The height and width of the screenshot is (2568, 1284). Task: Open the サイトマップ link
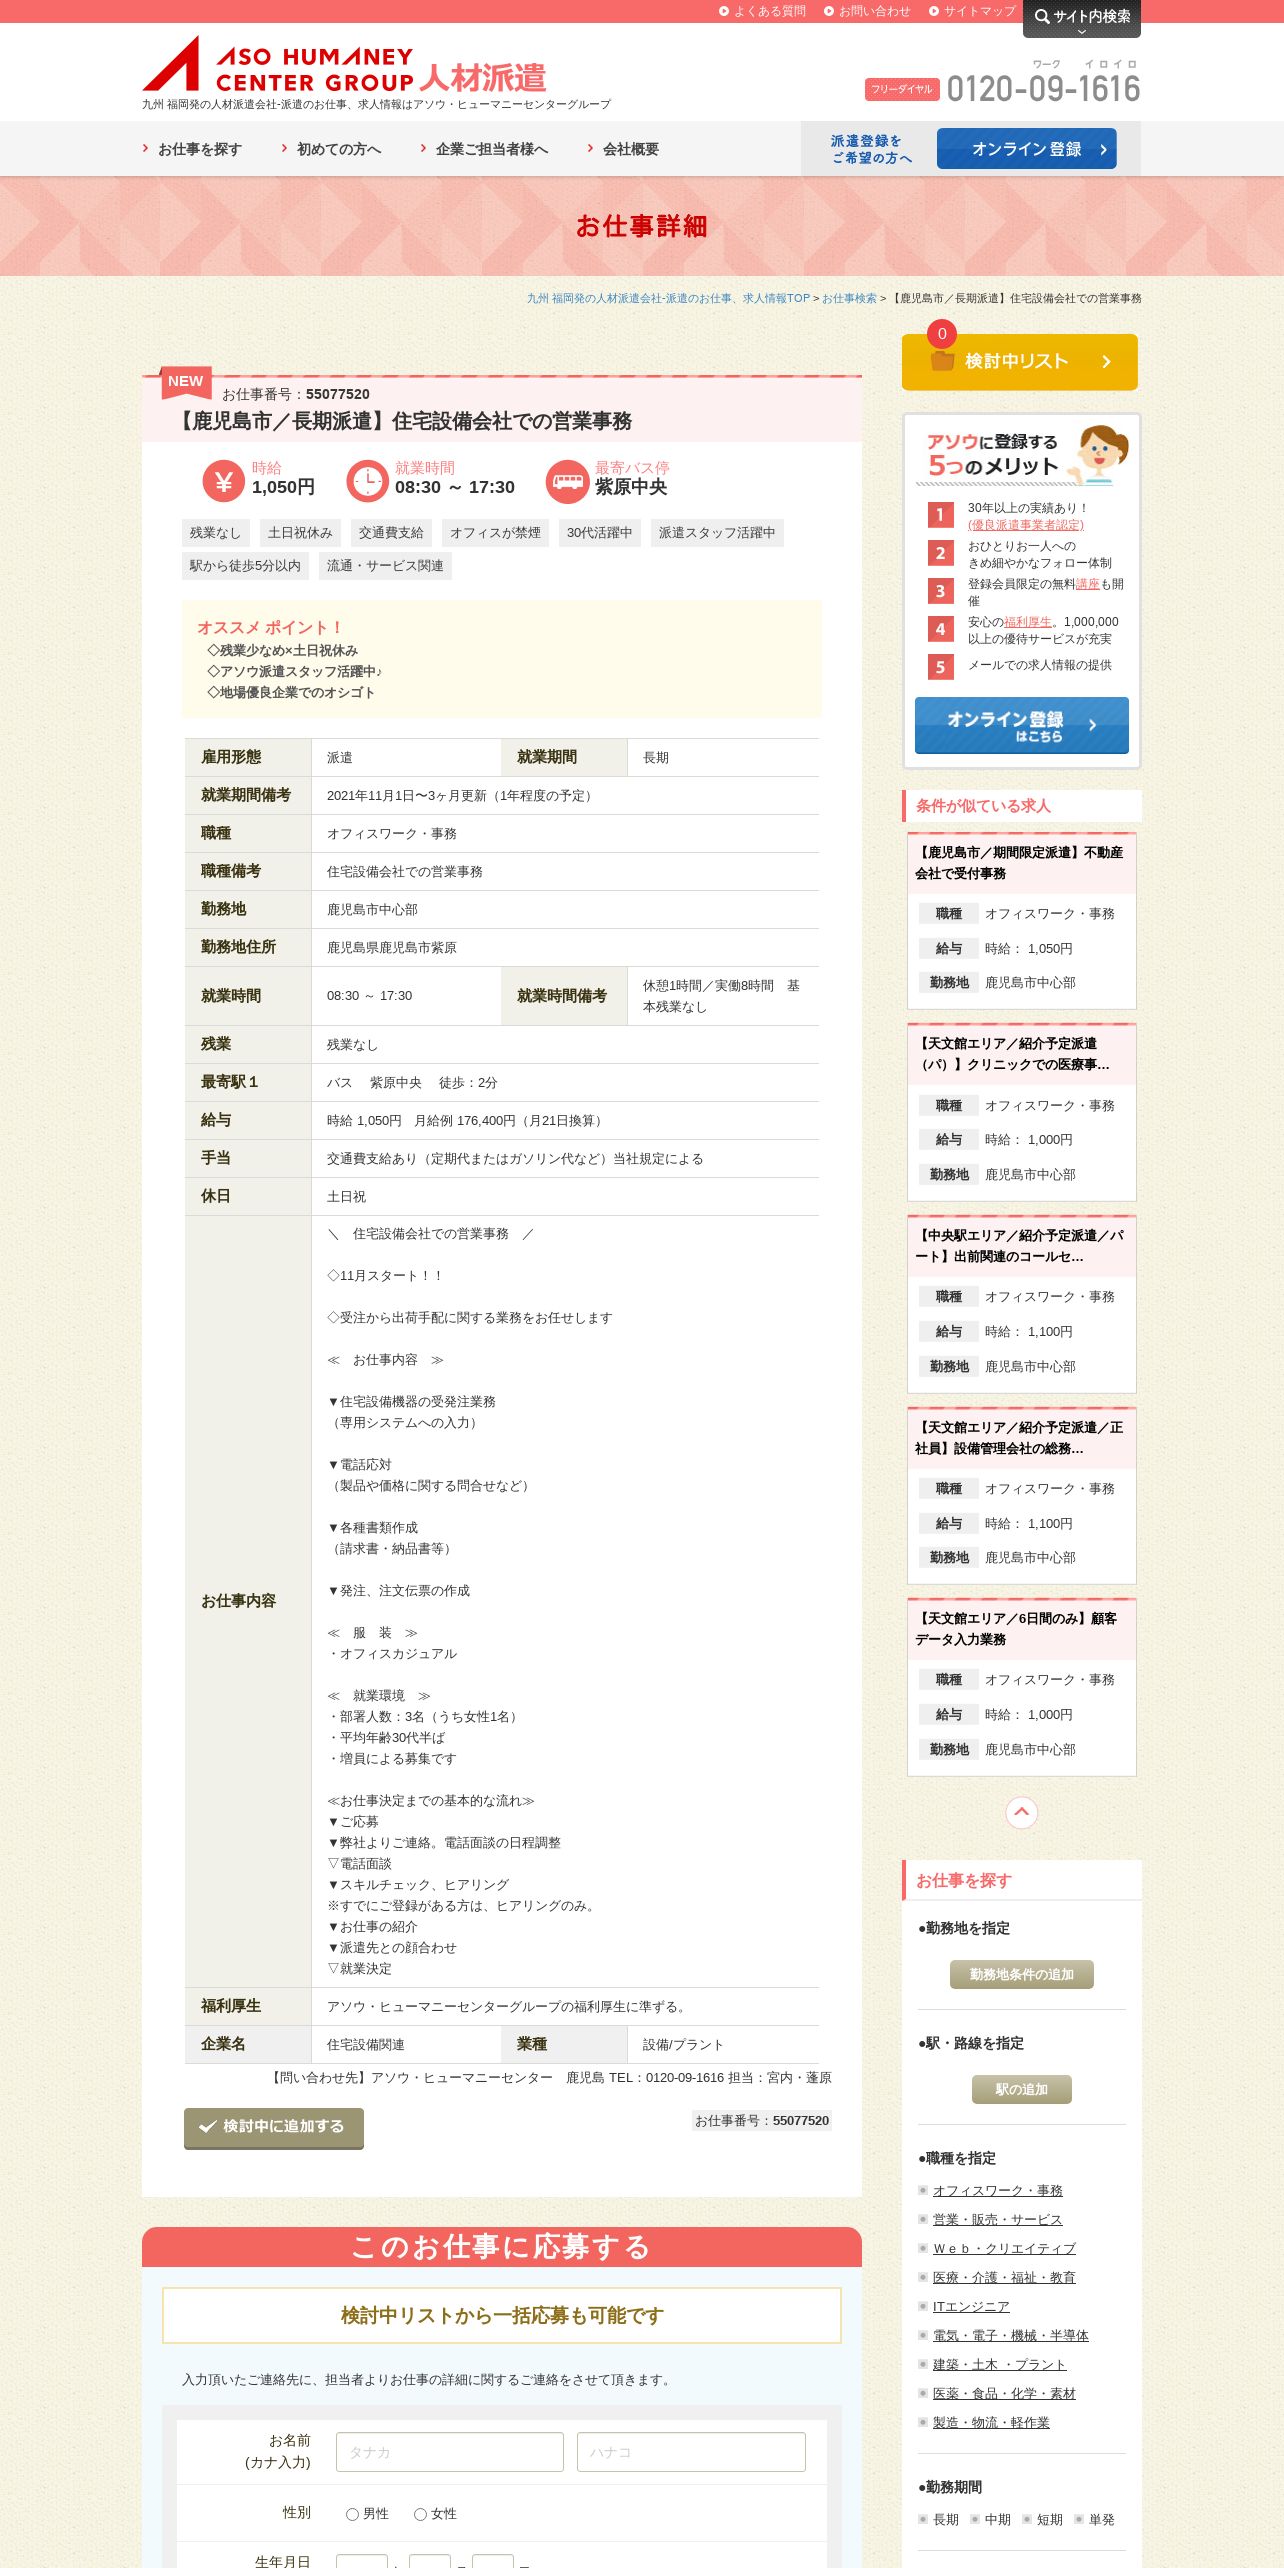972,11
